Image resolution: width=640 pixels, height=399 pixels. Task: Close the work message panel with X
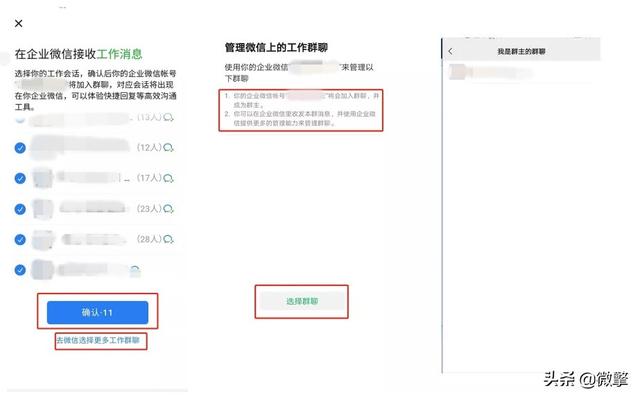[18, 23]
